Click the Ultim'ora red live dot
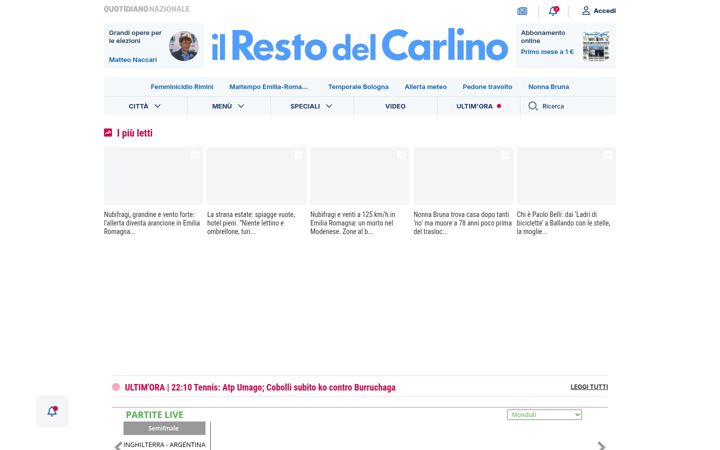The image size is (720, 450). pos(499,106)
